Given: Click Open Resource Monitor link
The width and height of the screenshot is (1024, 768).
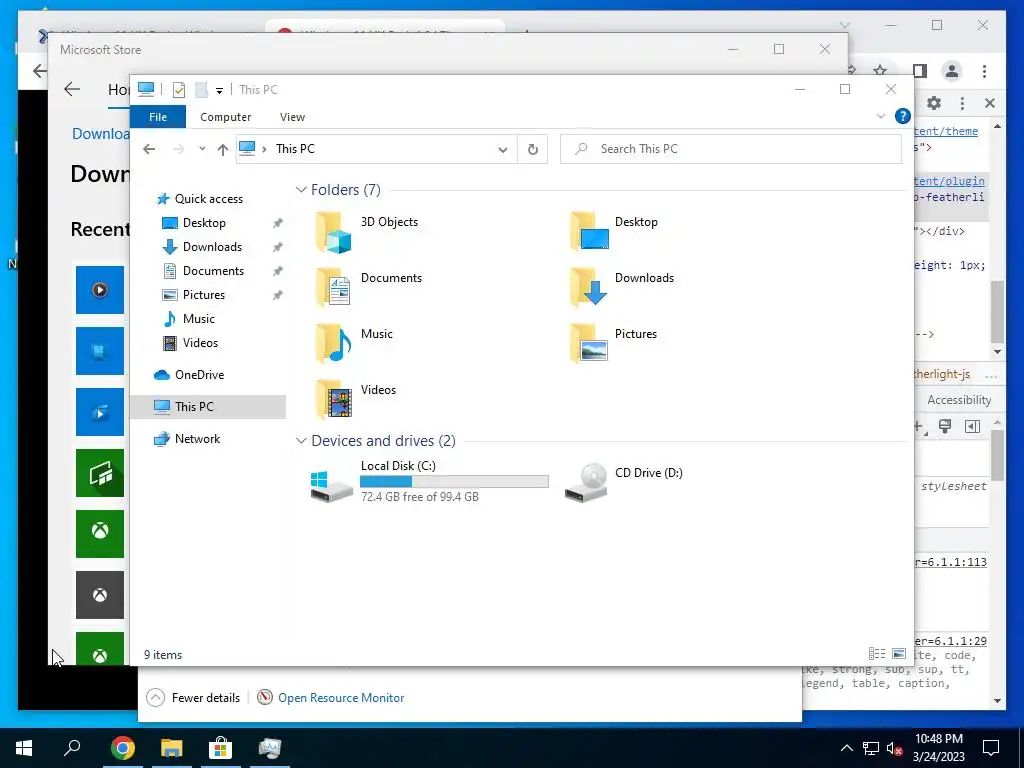Looking at the screenshot, I should [x=341, y=697].
